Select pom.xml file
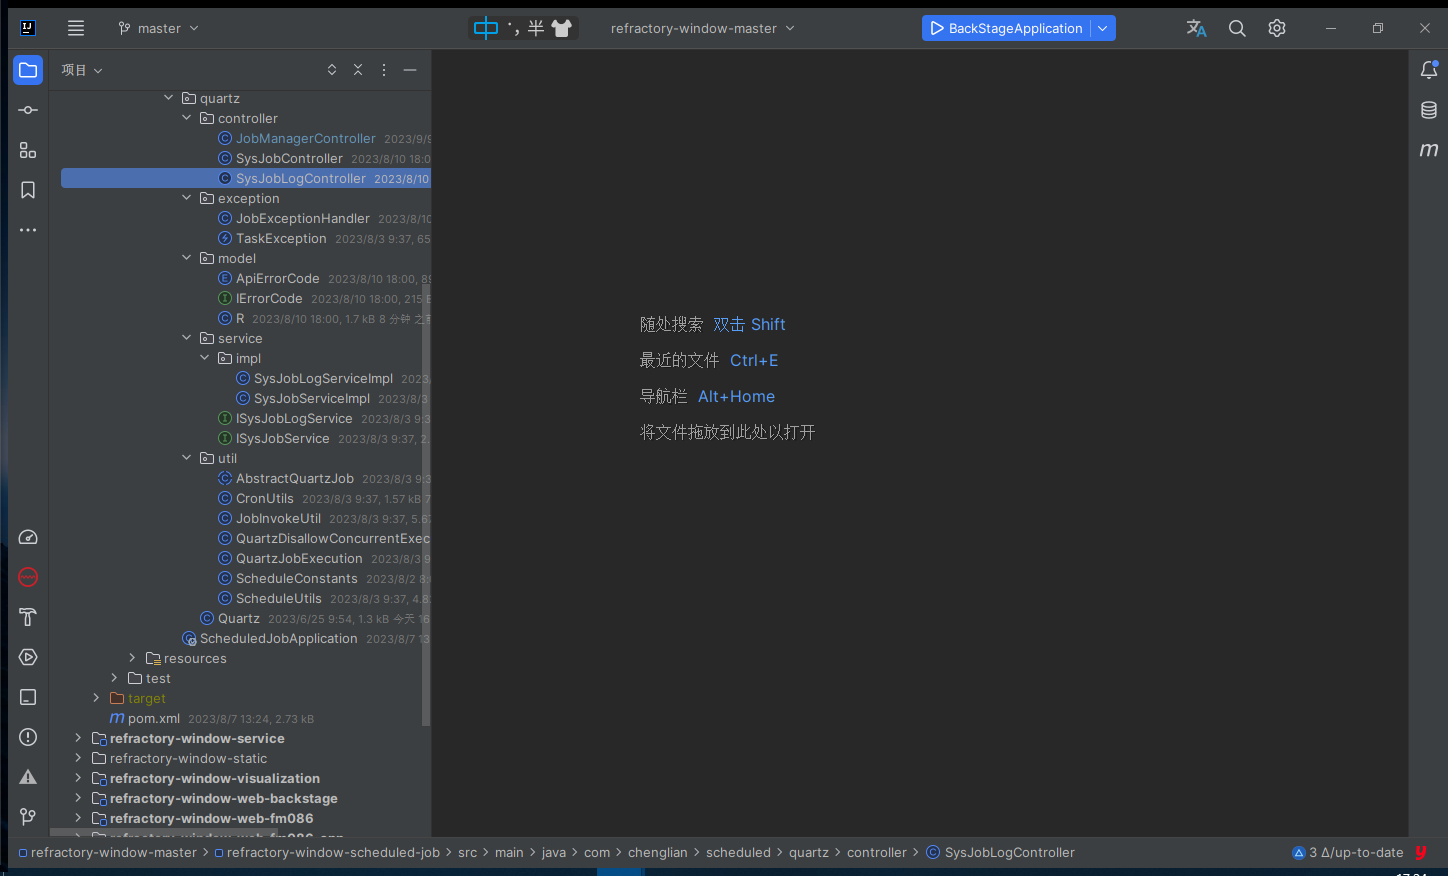The width and height of the screenshot is (1448, 876). pyautogui.click(x=153, y=718)
